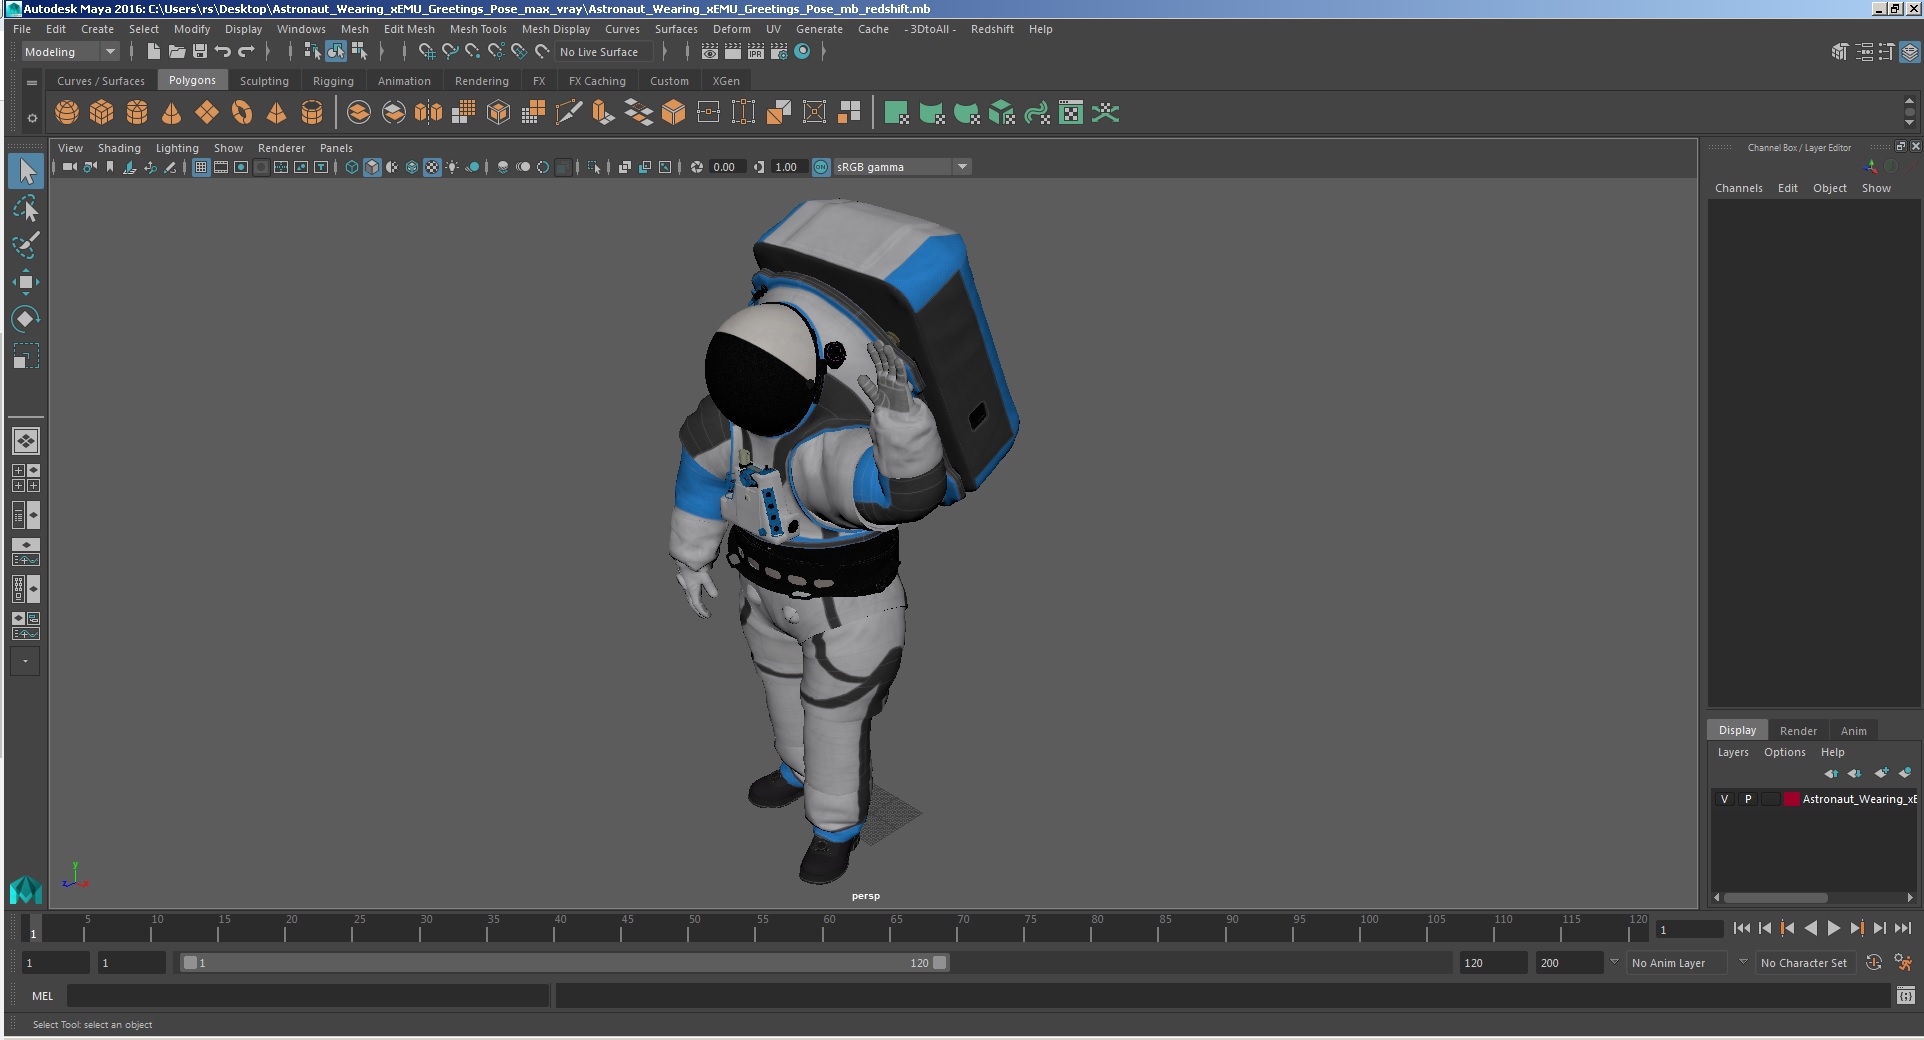Activate the Select tool in toolbox
This screenshot has width=1924, height=1040.
(26, 171)
